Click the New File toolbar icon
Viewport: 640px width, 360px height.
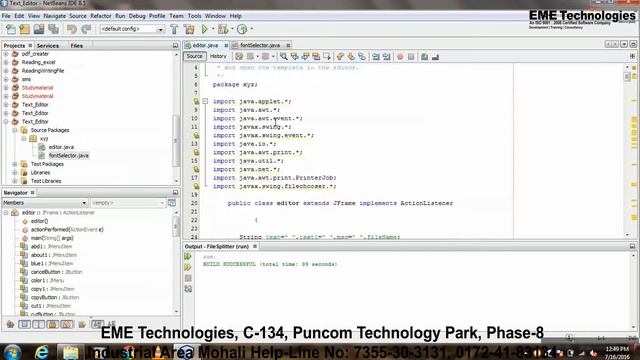coord(11,29)
